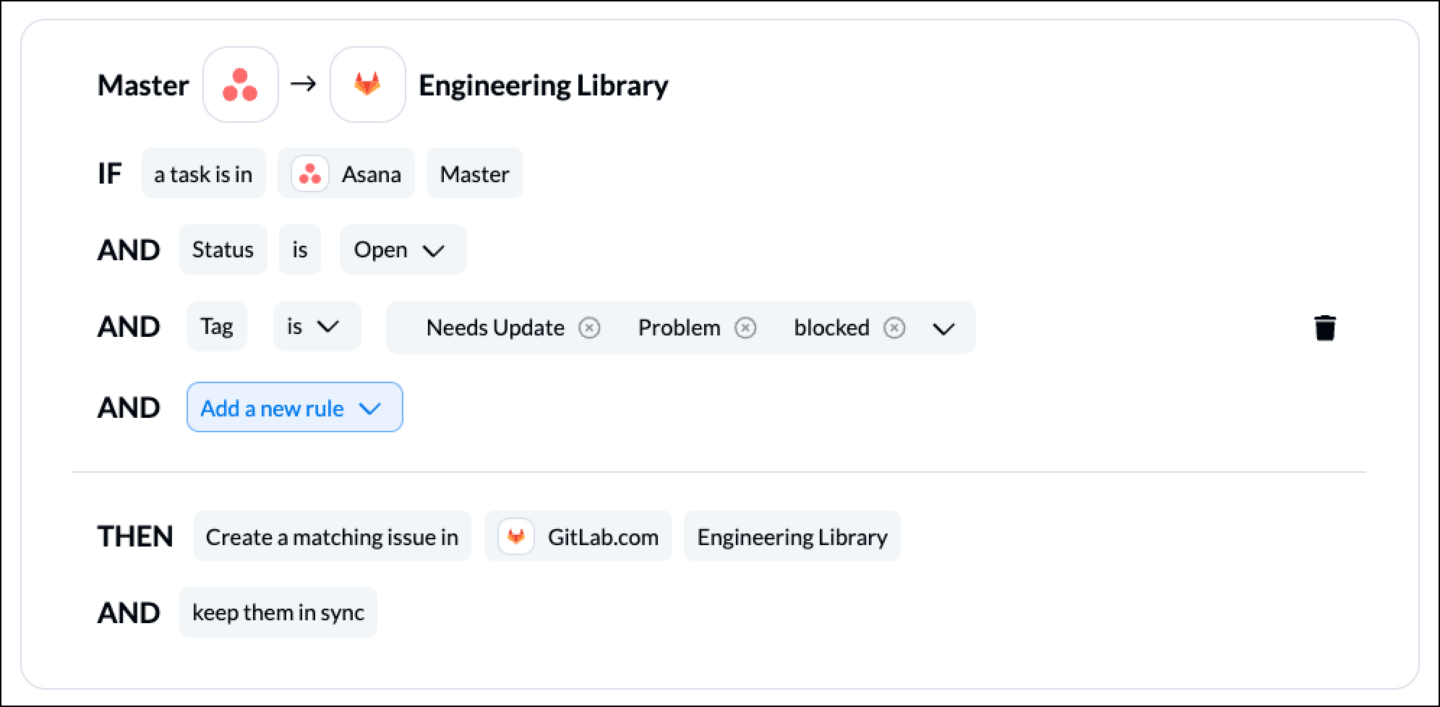Click the arrow between Asana and GitLab
The height and width of the screenshot is (707, 1440).
pyautogui.click(x=303, y=84)
